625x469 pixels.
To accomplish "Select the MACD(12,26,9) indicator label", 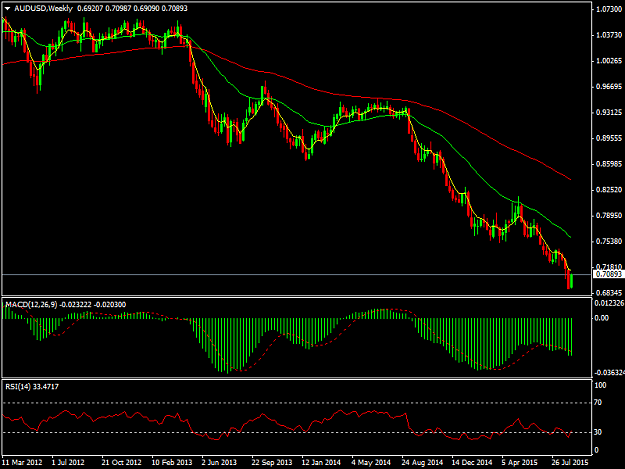I will pyautogui.click(x=31, y=305).
